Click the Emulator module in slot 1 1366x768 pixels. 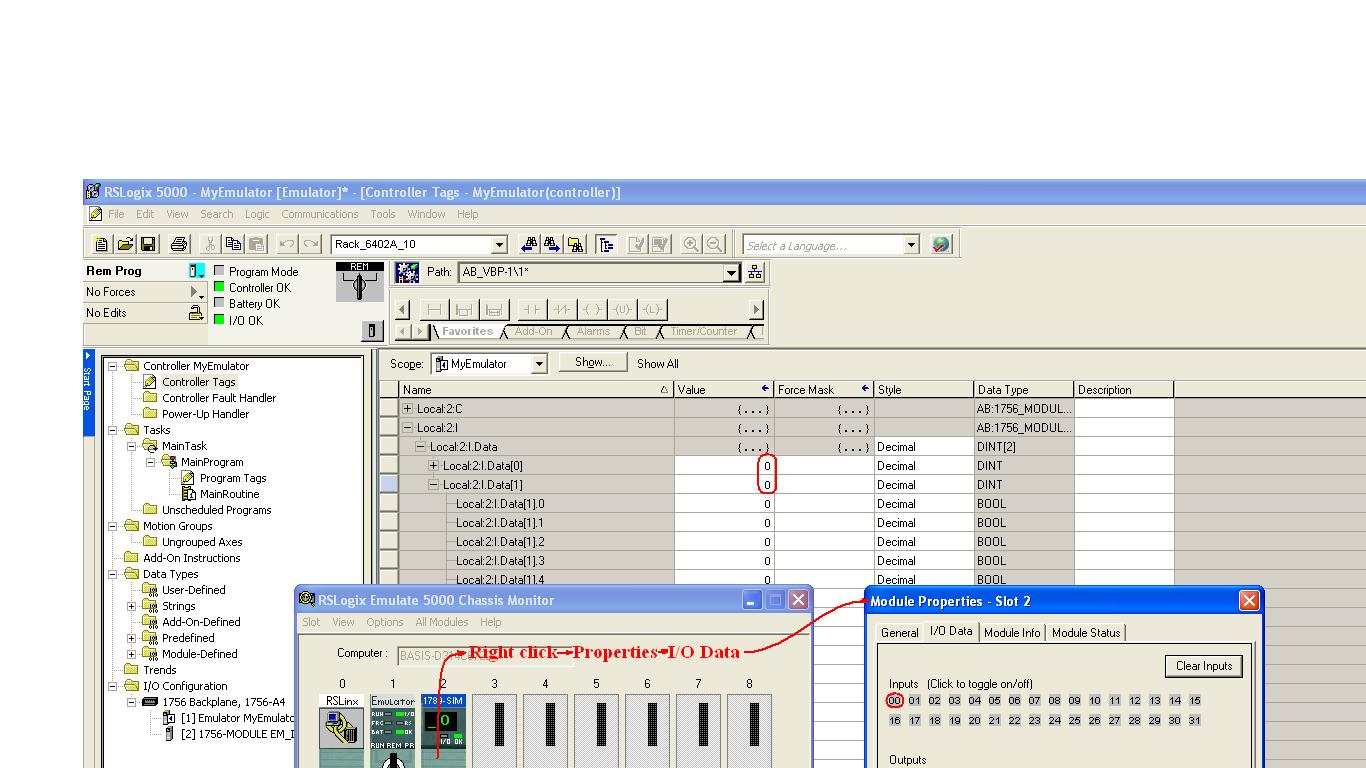393,731
